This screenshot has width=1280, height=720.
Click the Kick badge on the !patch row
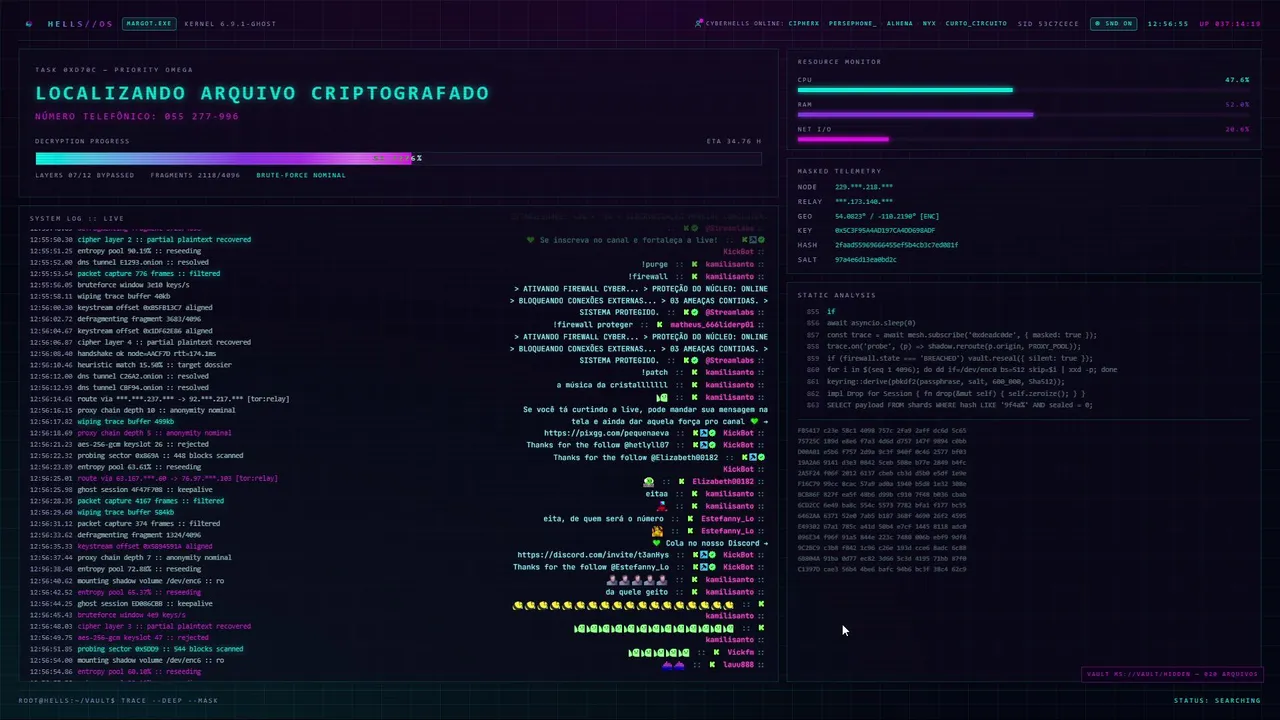(694, 372)
